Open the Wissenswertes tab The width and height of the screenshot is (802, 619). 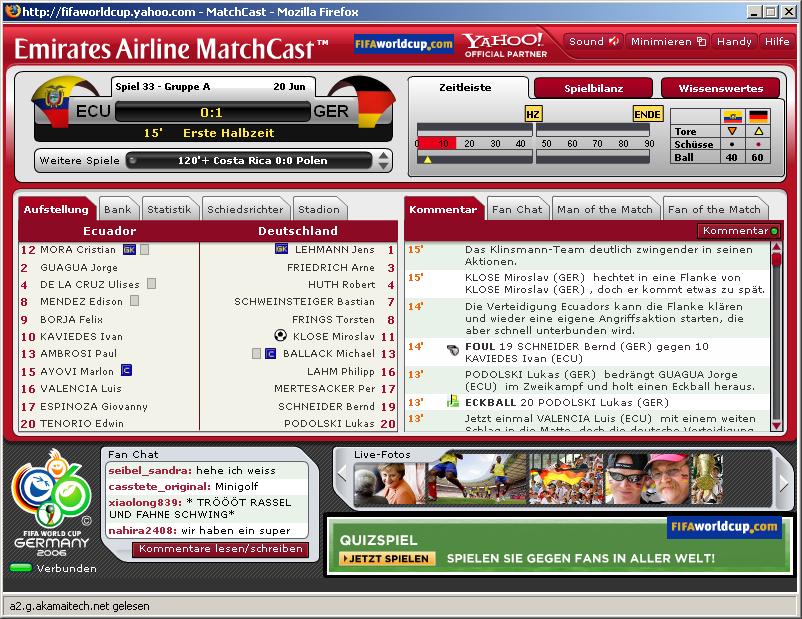click(x=720, y=88)
